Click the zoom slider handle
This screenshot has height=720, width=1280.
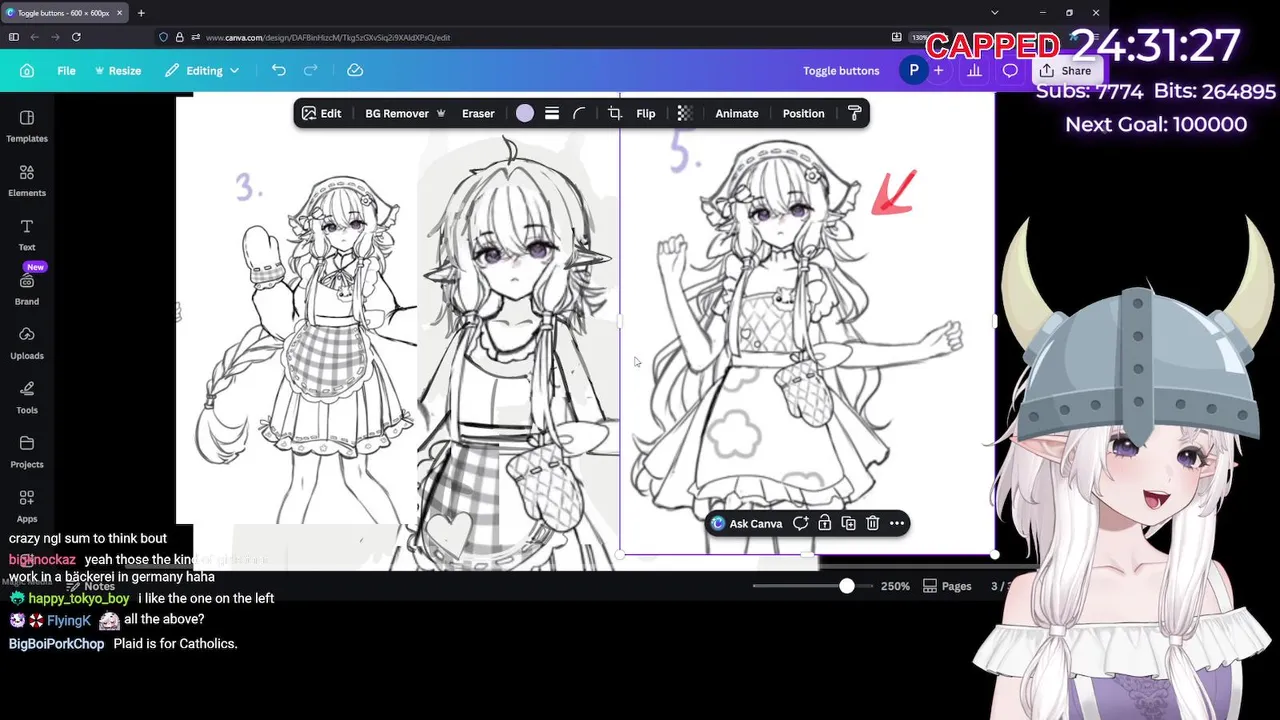point(847,586)
